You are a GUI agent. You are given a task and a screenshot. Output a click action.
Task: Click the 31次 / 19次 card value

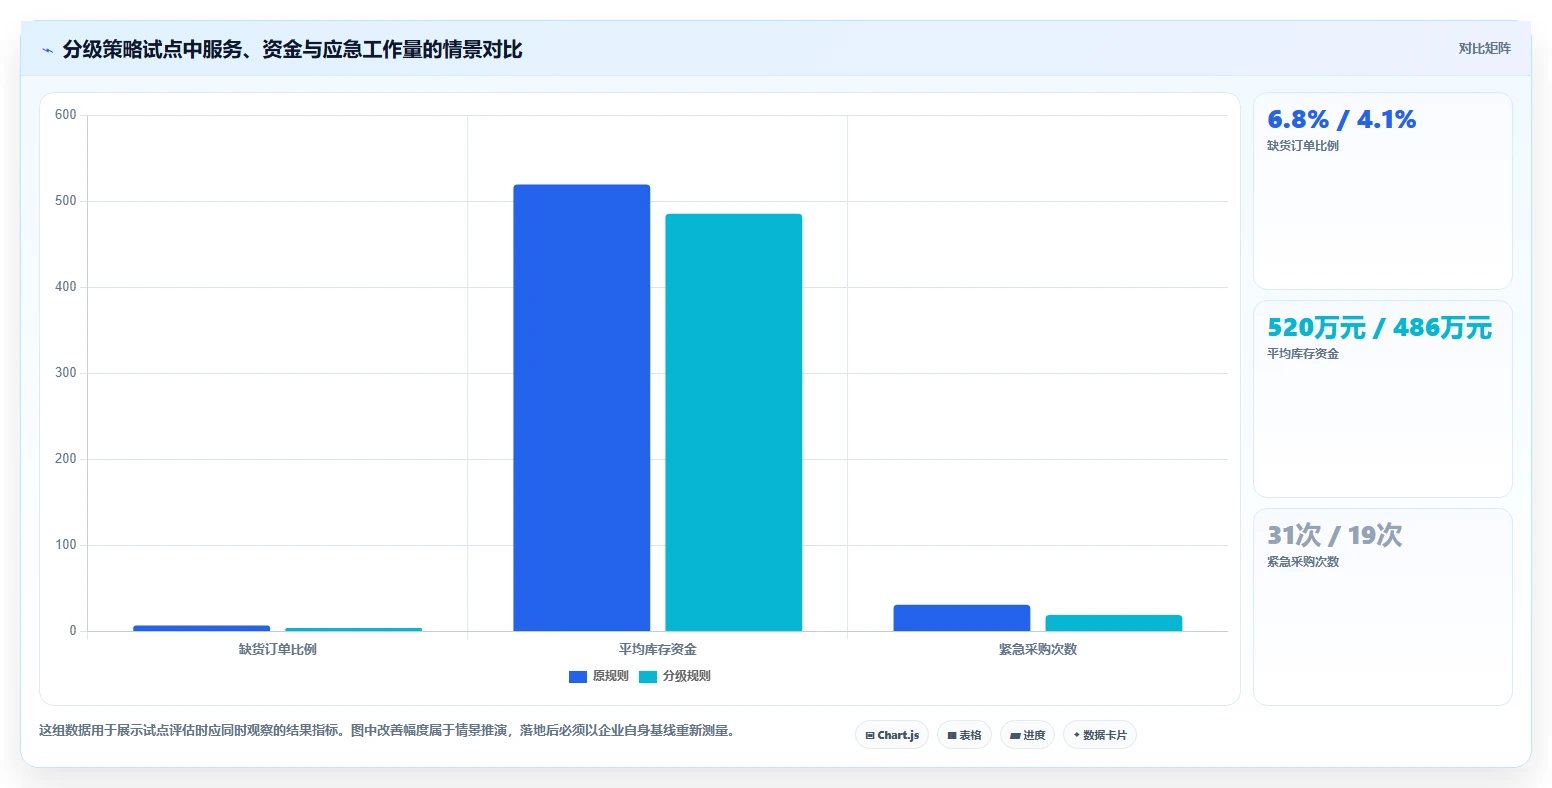coord(1335,536)
